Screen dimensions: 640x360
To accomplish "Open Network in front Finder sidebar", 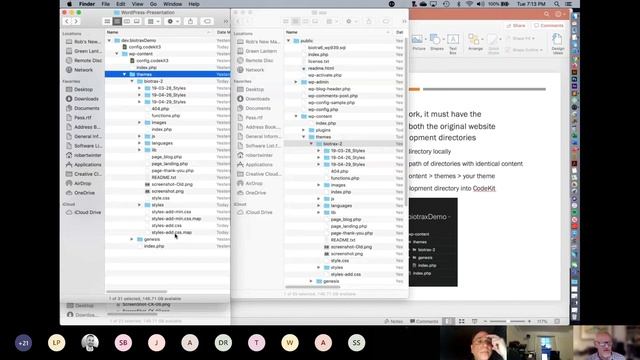I will point(80,70).
